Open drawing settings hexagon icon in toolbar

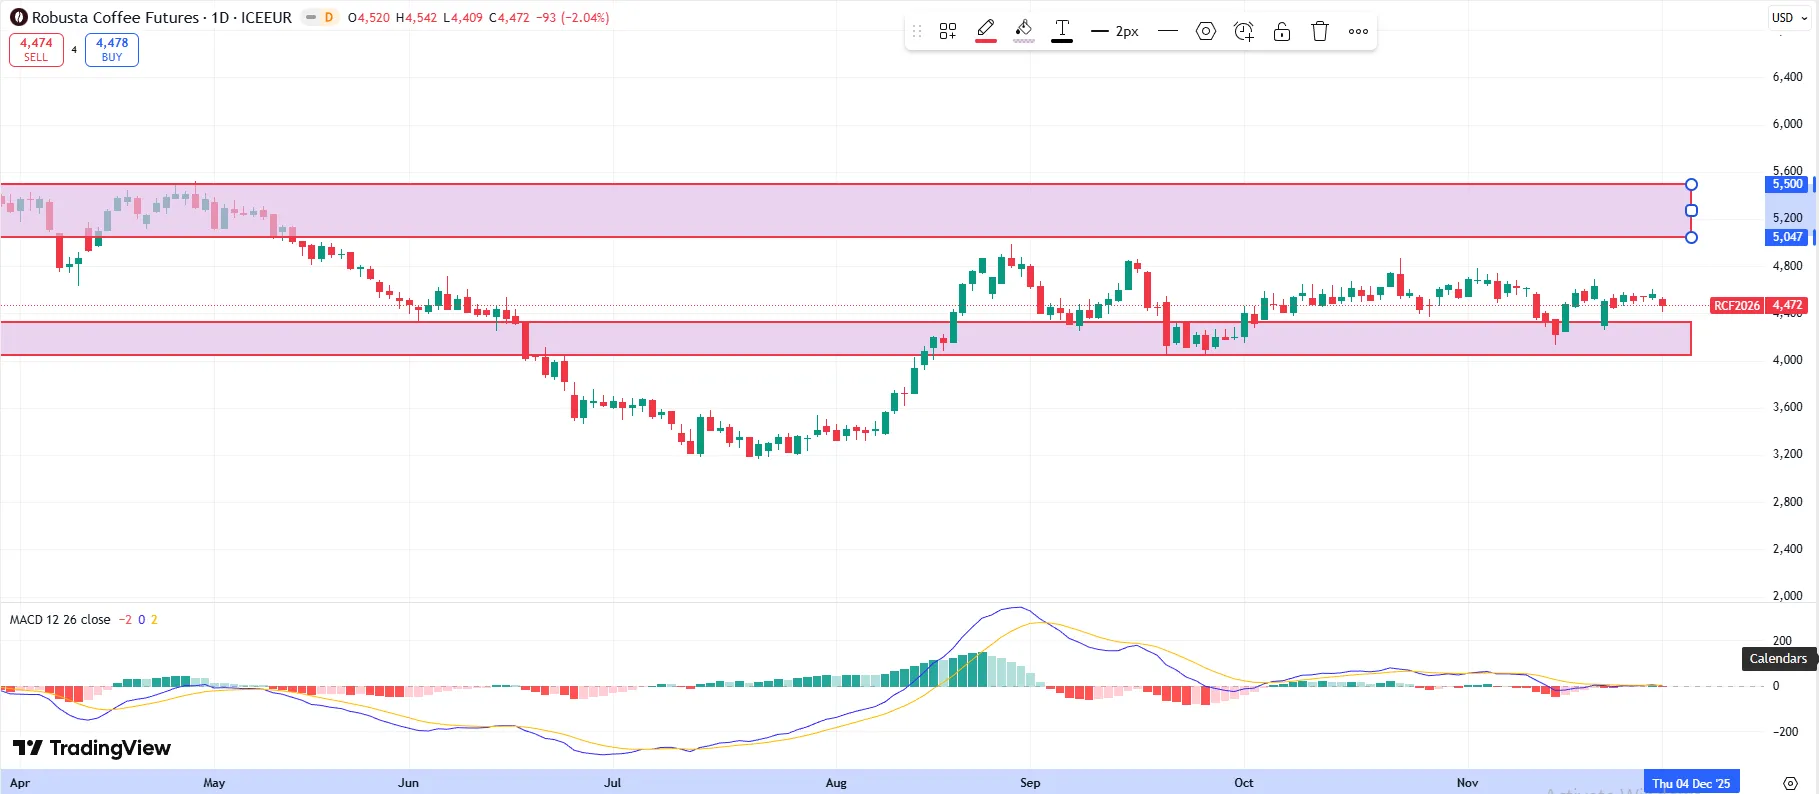[1206, 31]
